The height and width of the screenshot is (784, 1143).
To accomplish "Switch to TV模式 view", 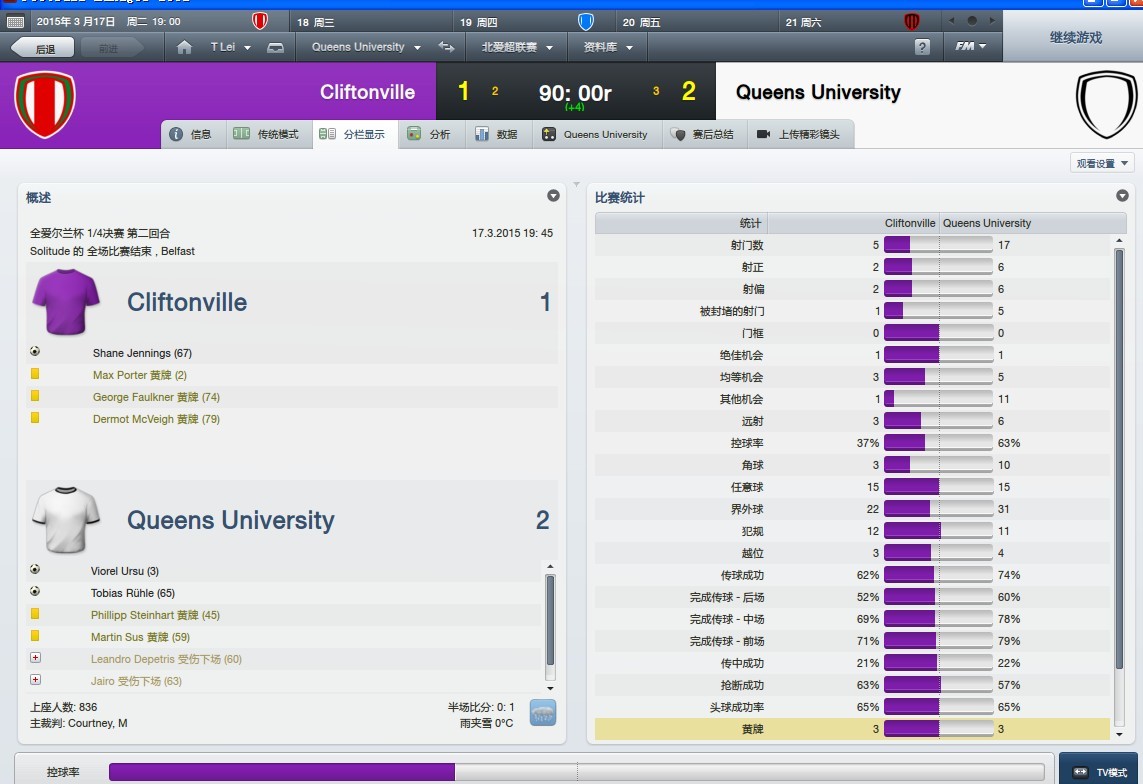I will [1100, 772].
